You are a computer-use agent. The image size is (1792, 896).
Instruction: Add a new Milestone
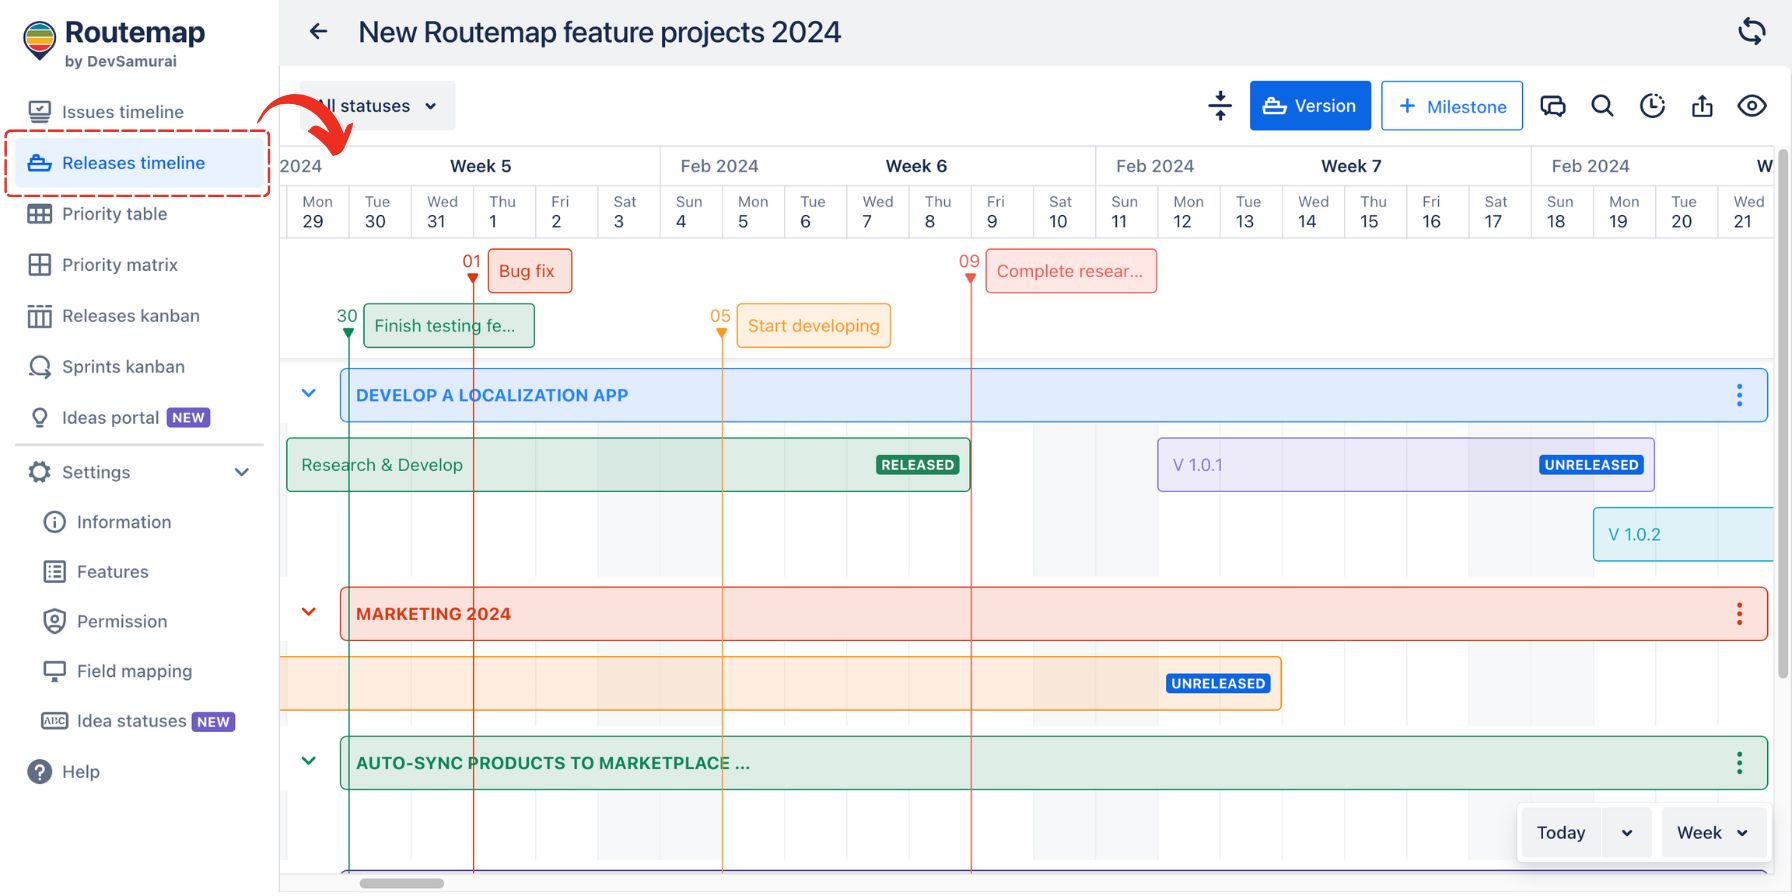coord(1451,106)
